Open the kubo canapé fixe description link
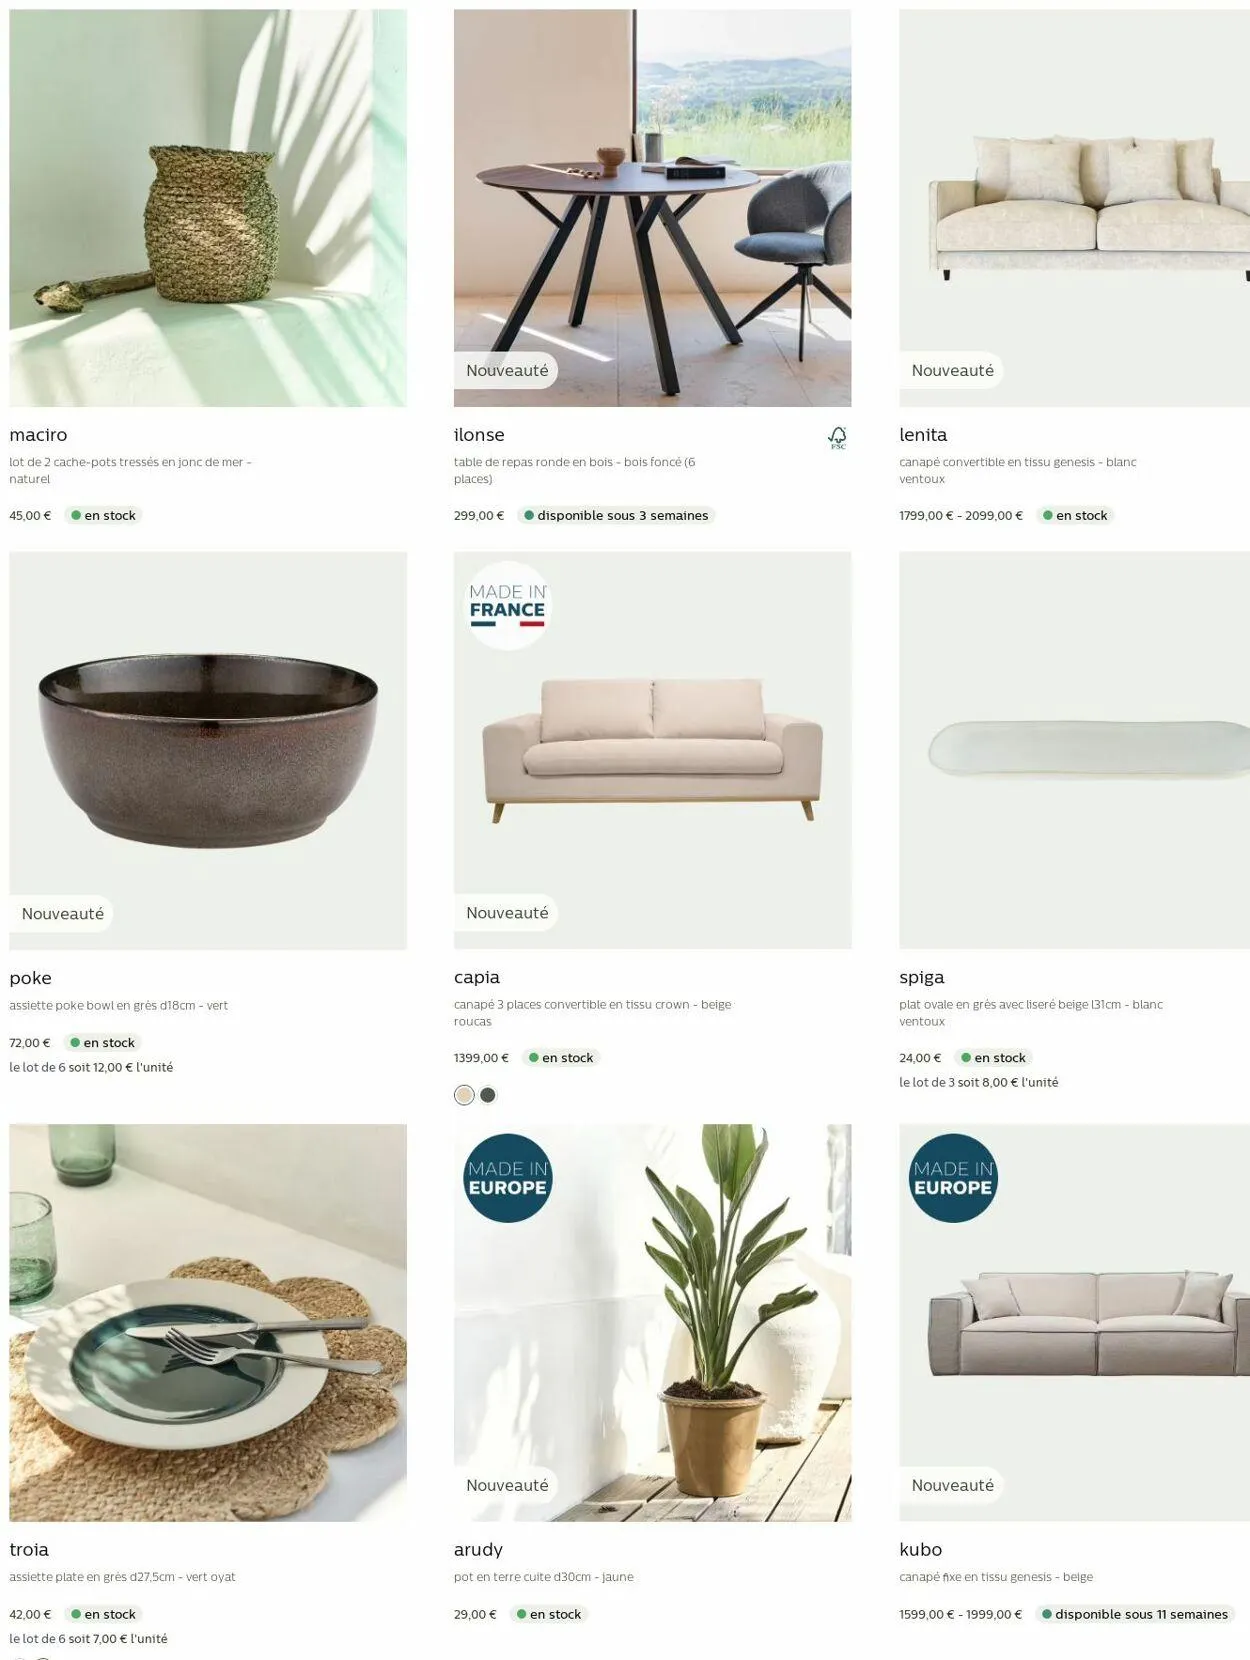The width and height of the screenshot is (1250, 1660). pos(996,1577)
